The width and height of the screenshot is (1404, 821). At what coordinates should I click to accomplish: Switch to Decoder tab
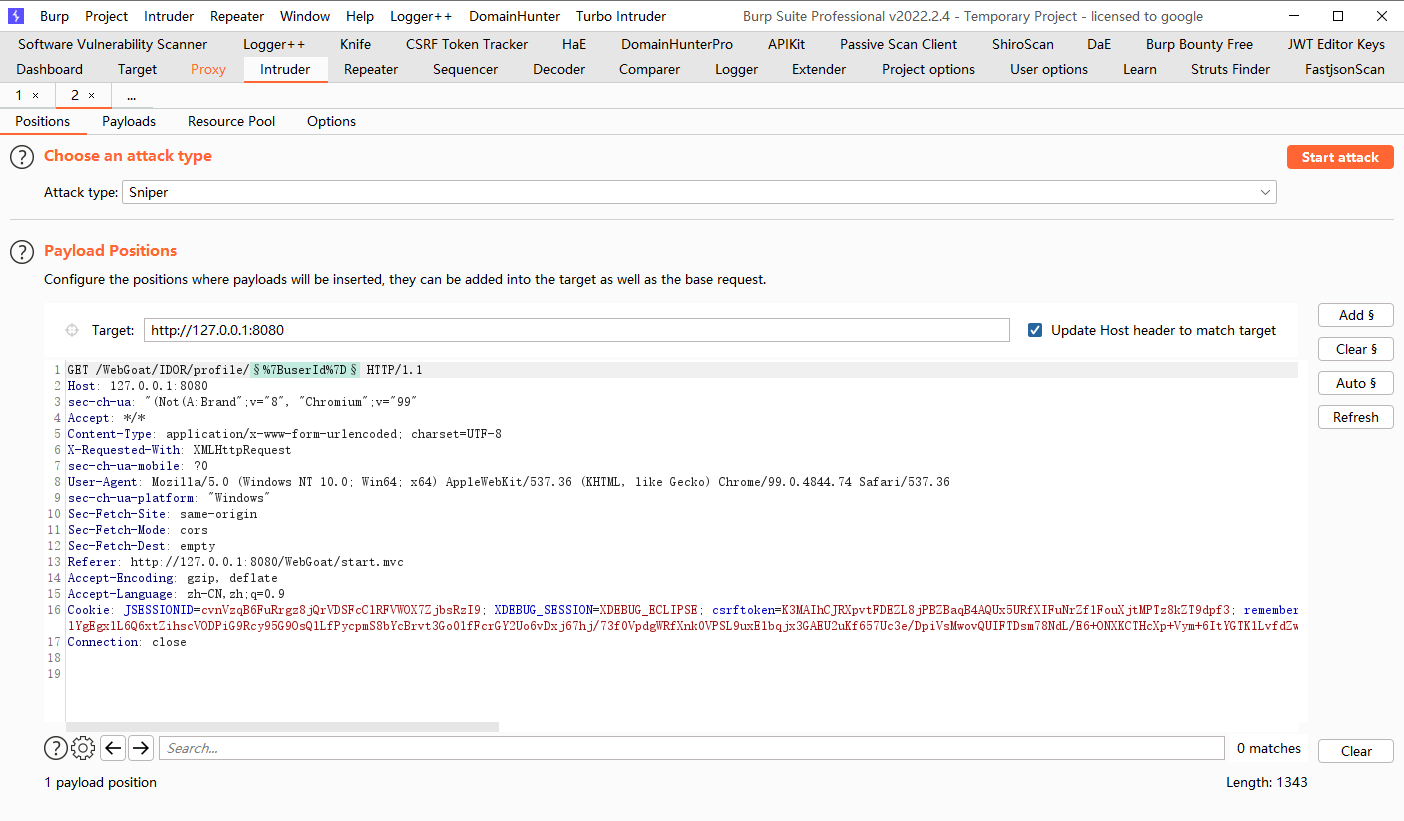click(x=559, y=69)
